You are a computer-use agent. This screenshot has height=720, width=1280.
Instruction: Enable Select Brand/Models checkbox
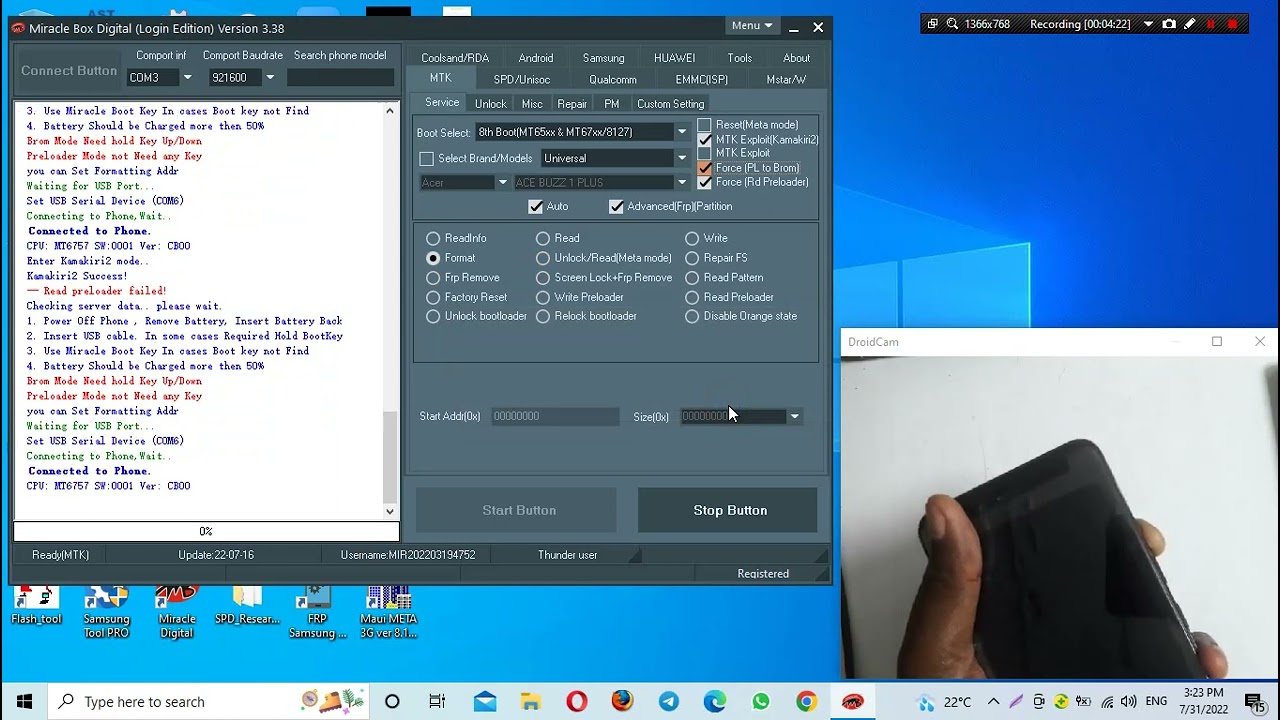coord(427,158)
